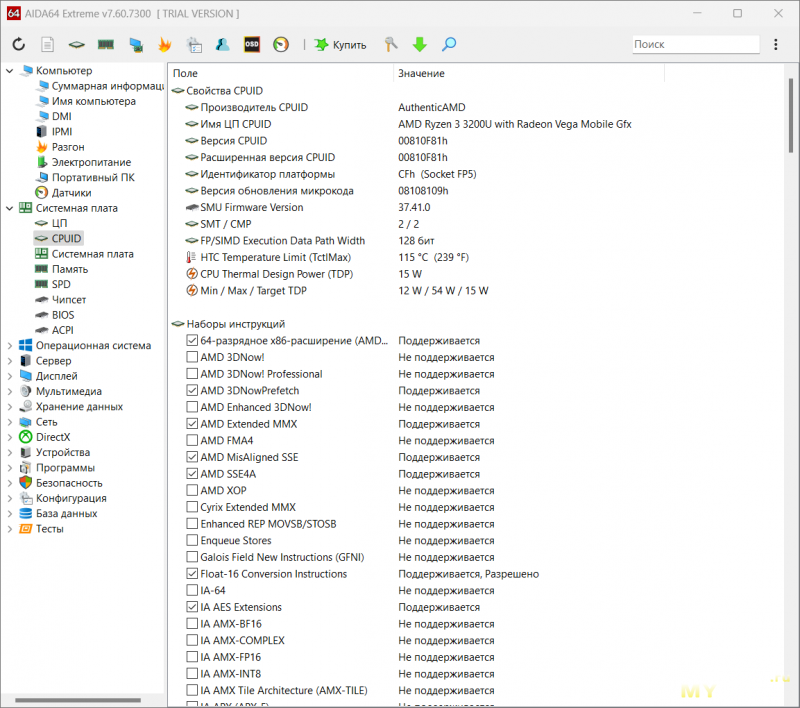Click the green download arrow icon

click(419, 44)
